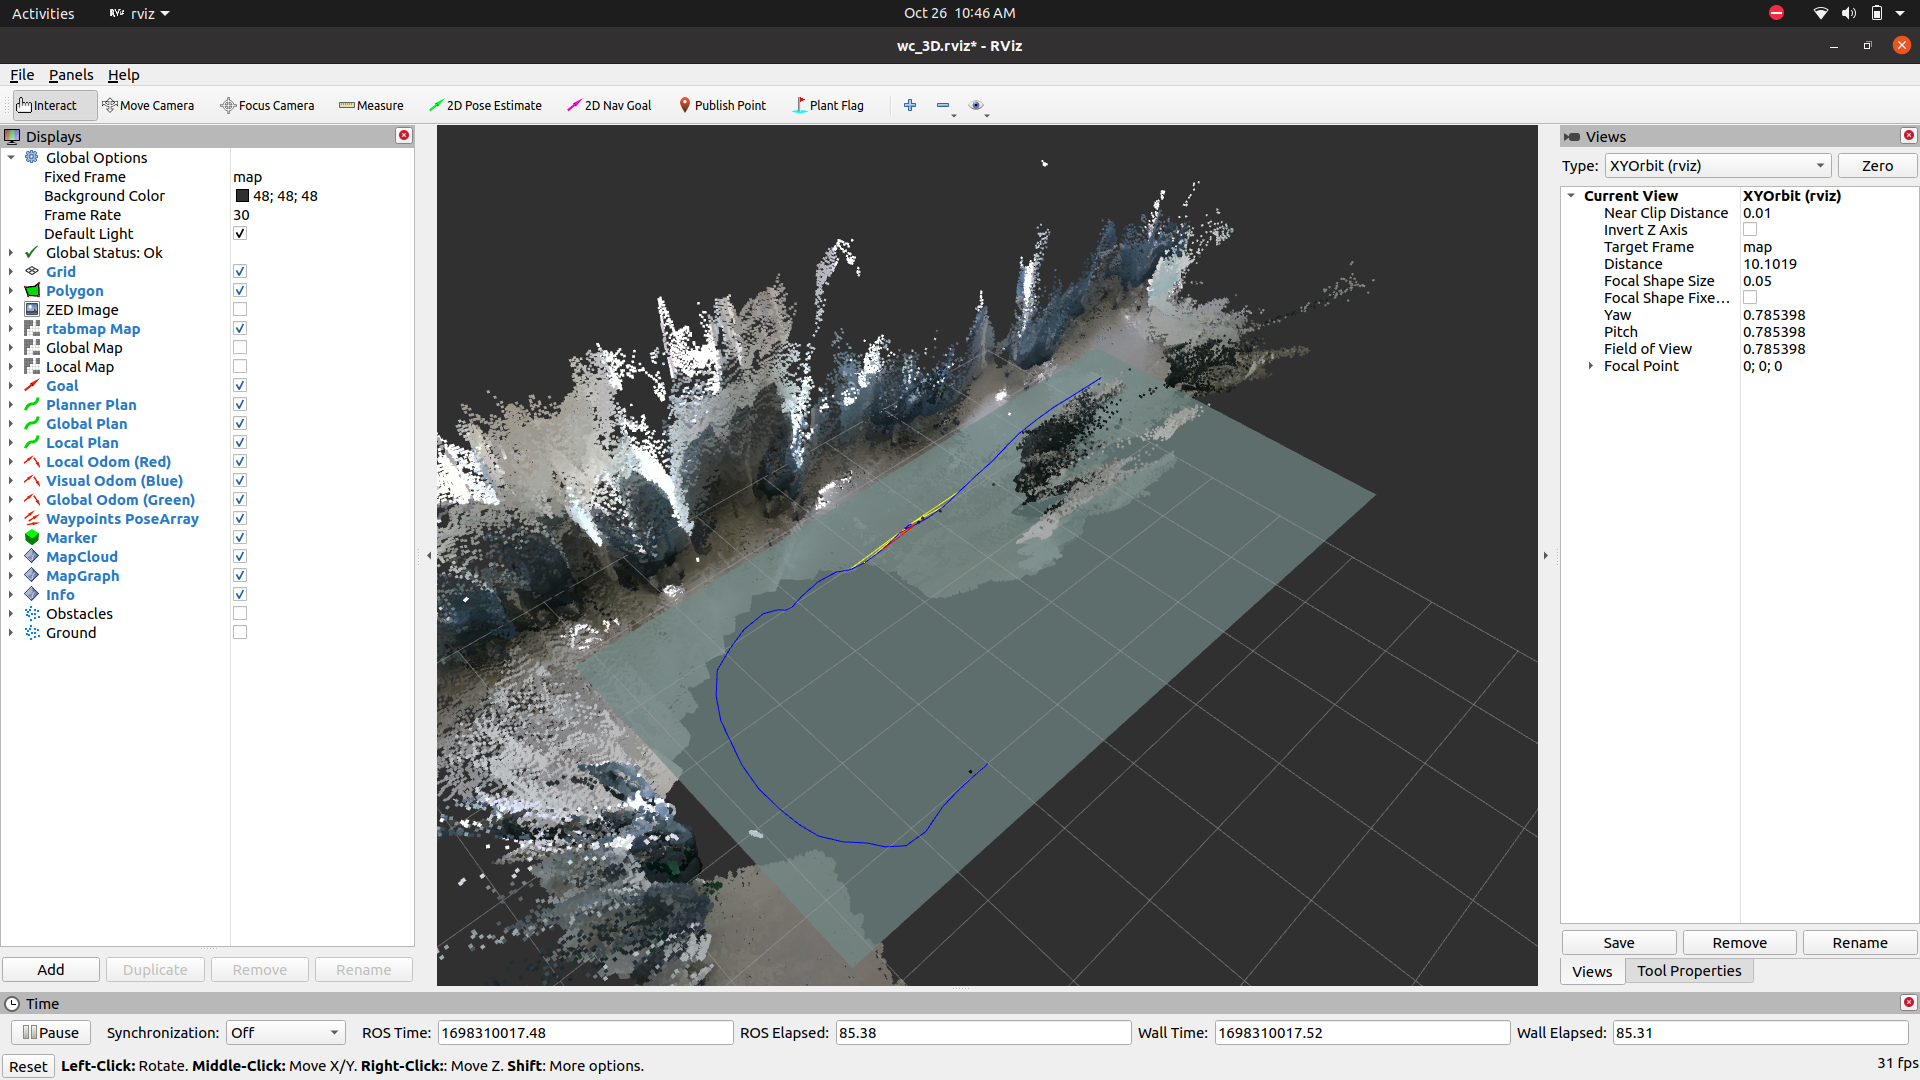
Task: Click the red Goal pose icon
Action: coord(32,385)
